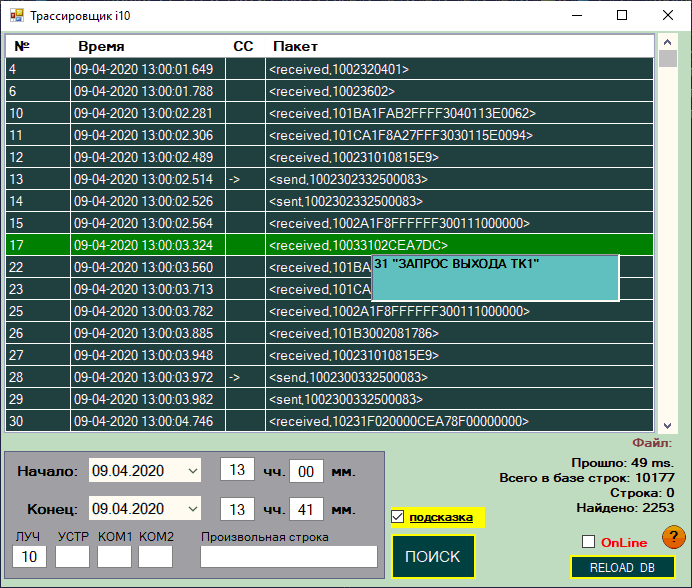Toggle the подсказка checkbox
The image size is (692, 588).
[x=398, y=516]
